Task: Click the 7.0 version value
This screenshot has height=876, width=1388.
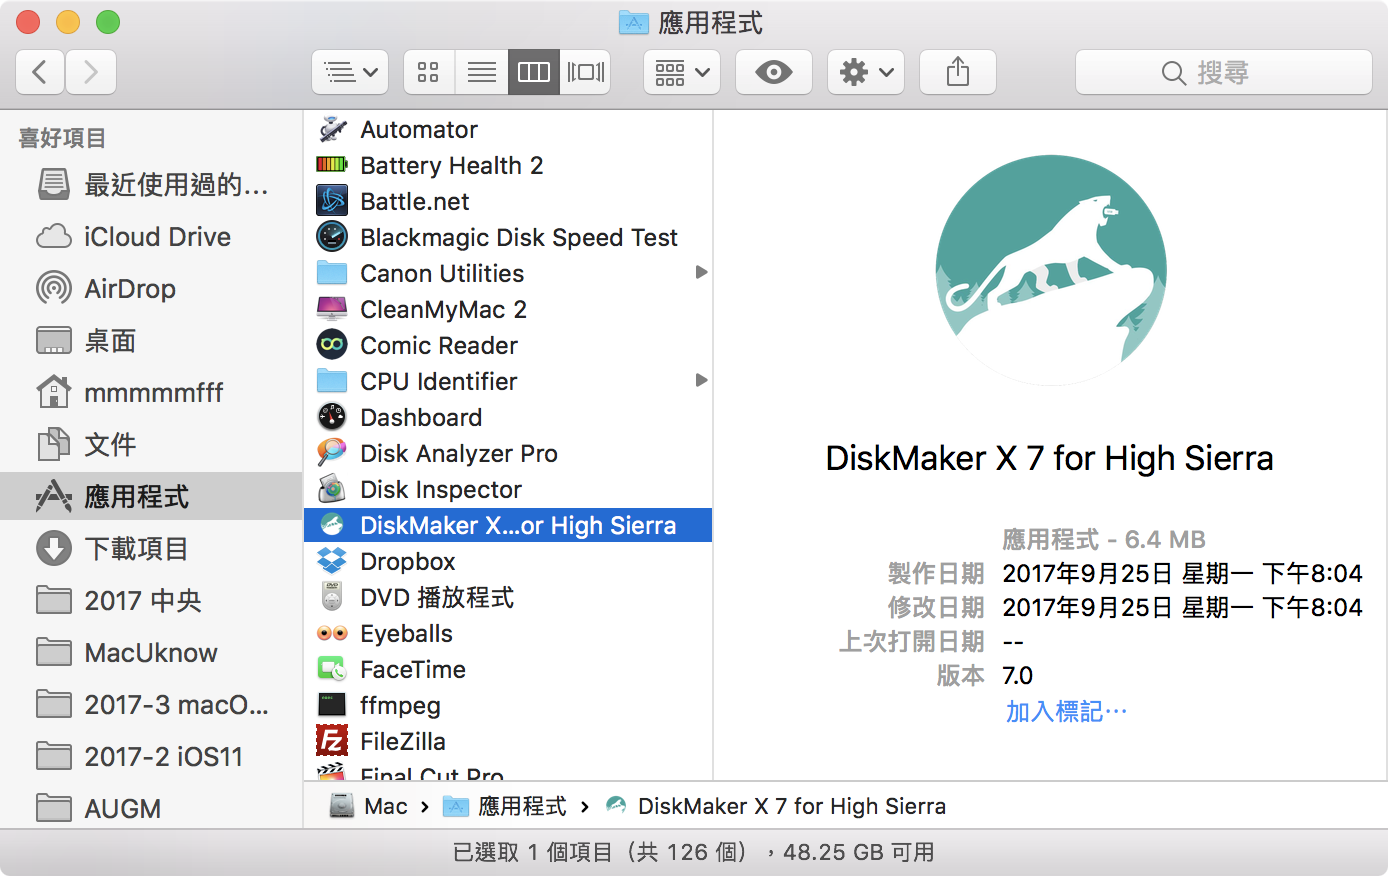Action: [x=1018, y=675]
